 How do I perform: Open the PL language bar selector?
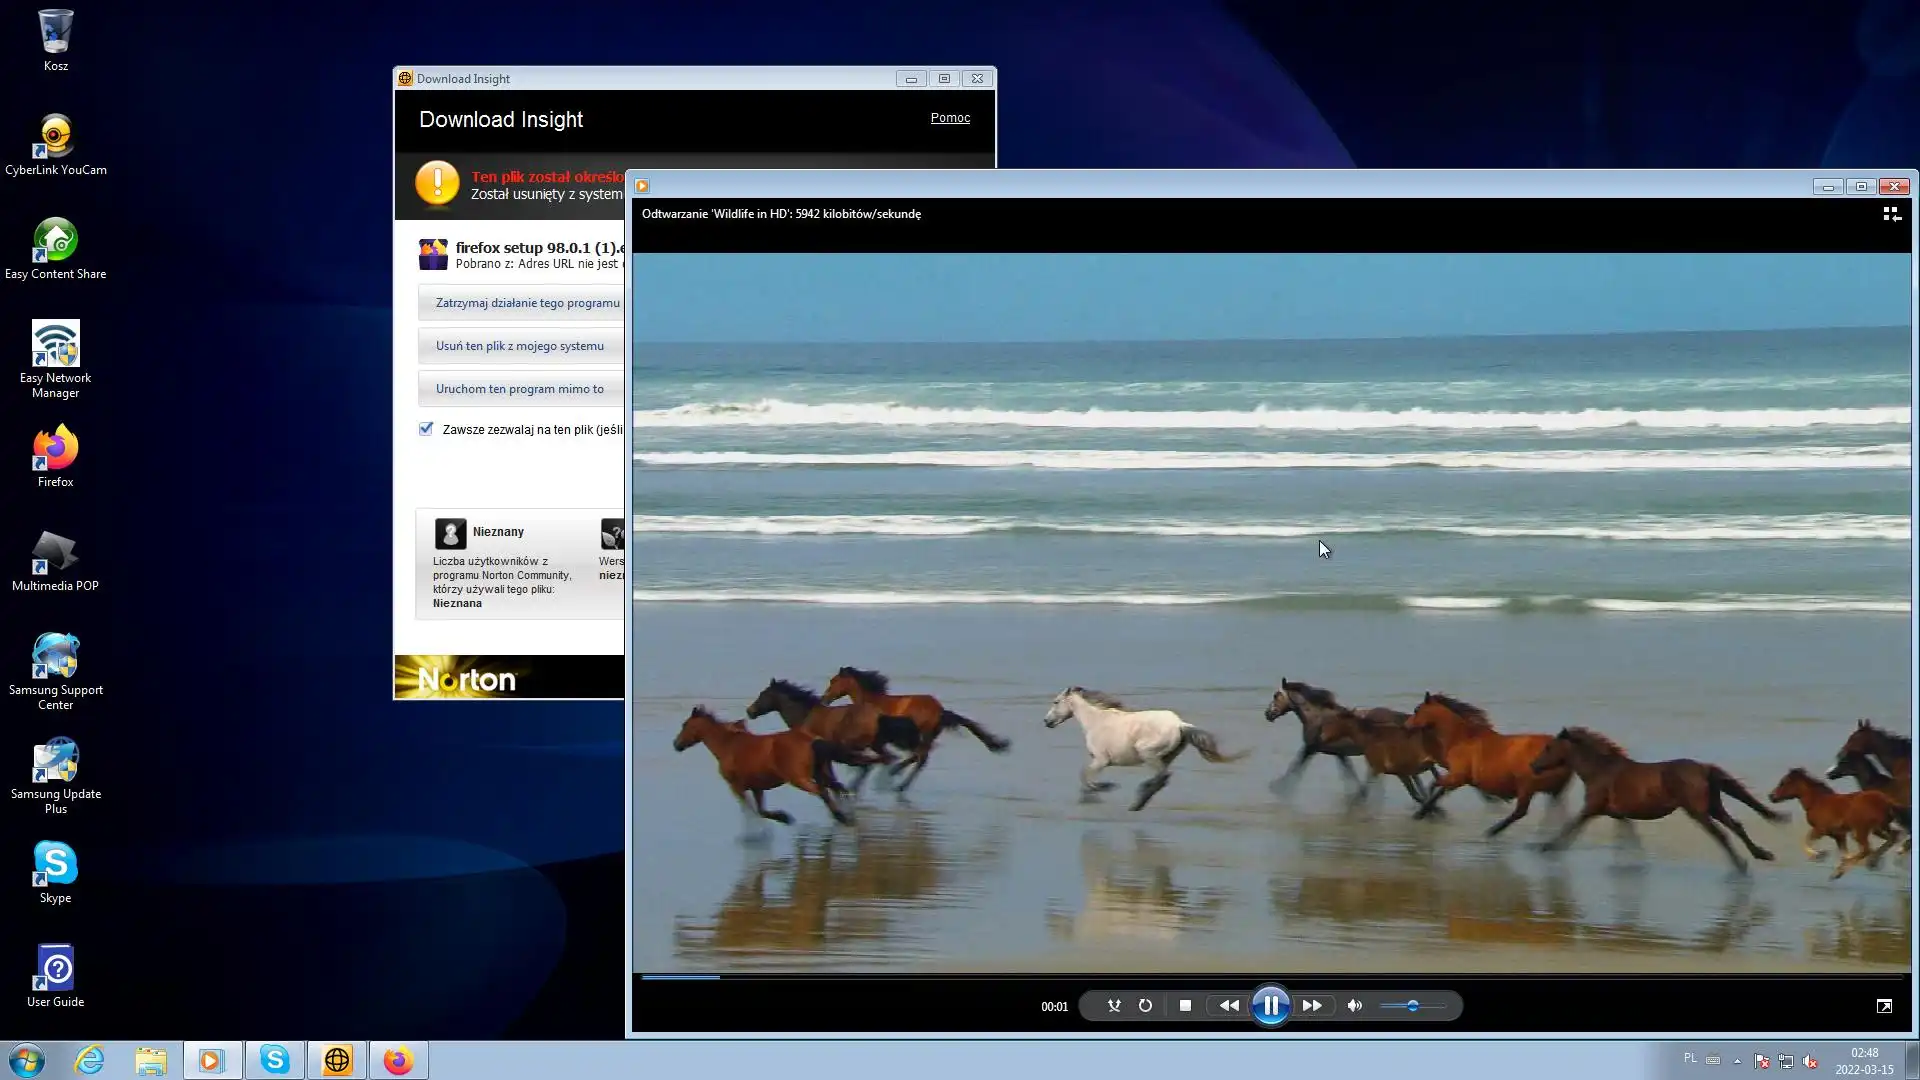(1690, 1058)
